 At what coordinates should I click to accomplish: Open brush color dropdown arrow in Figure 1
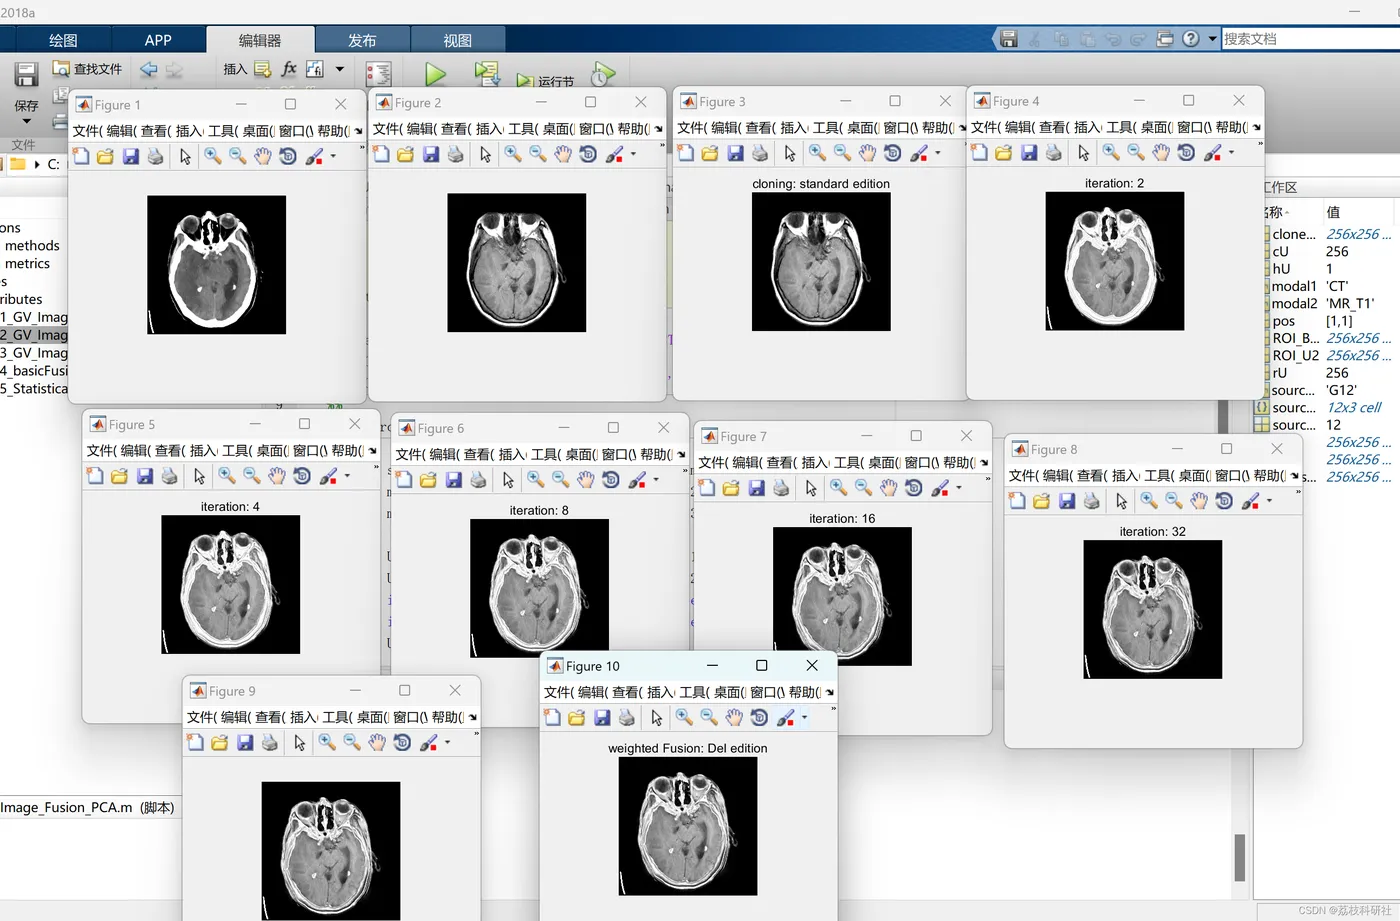click(333, 156)
